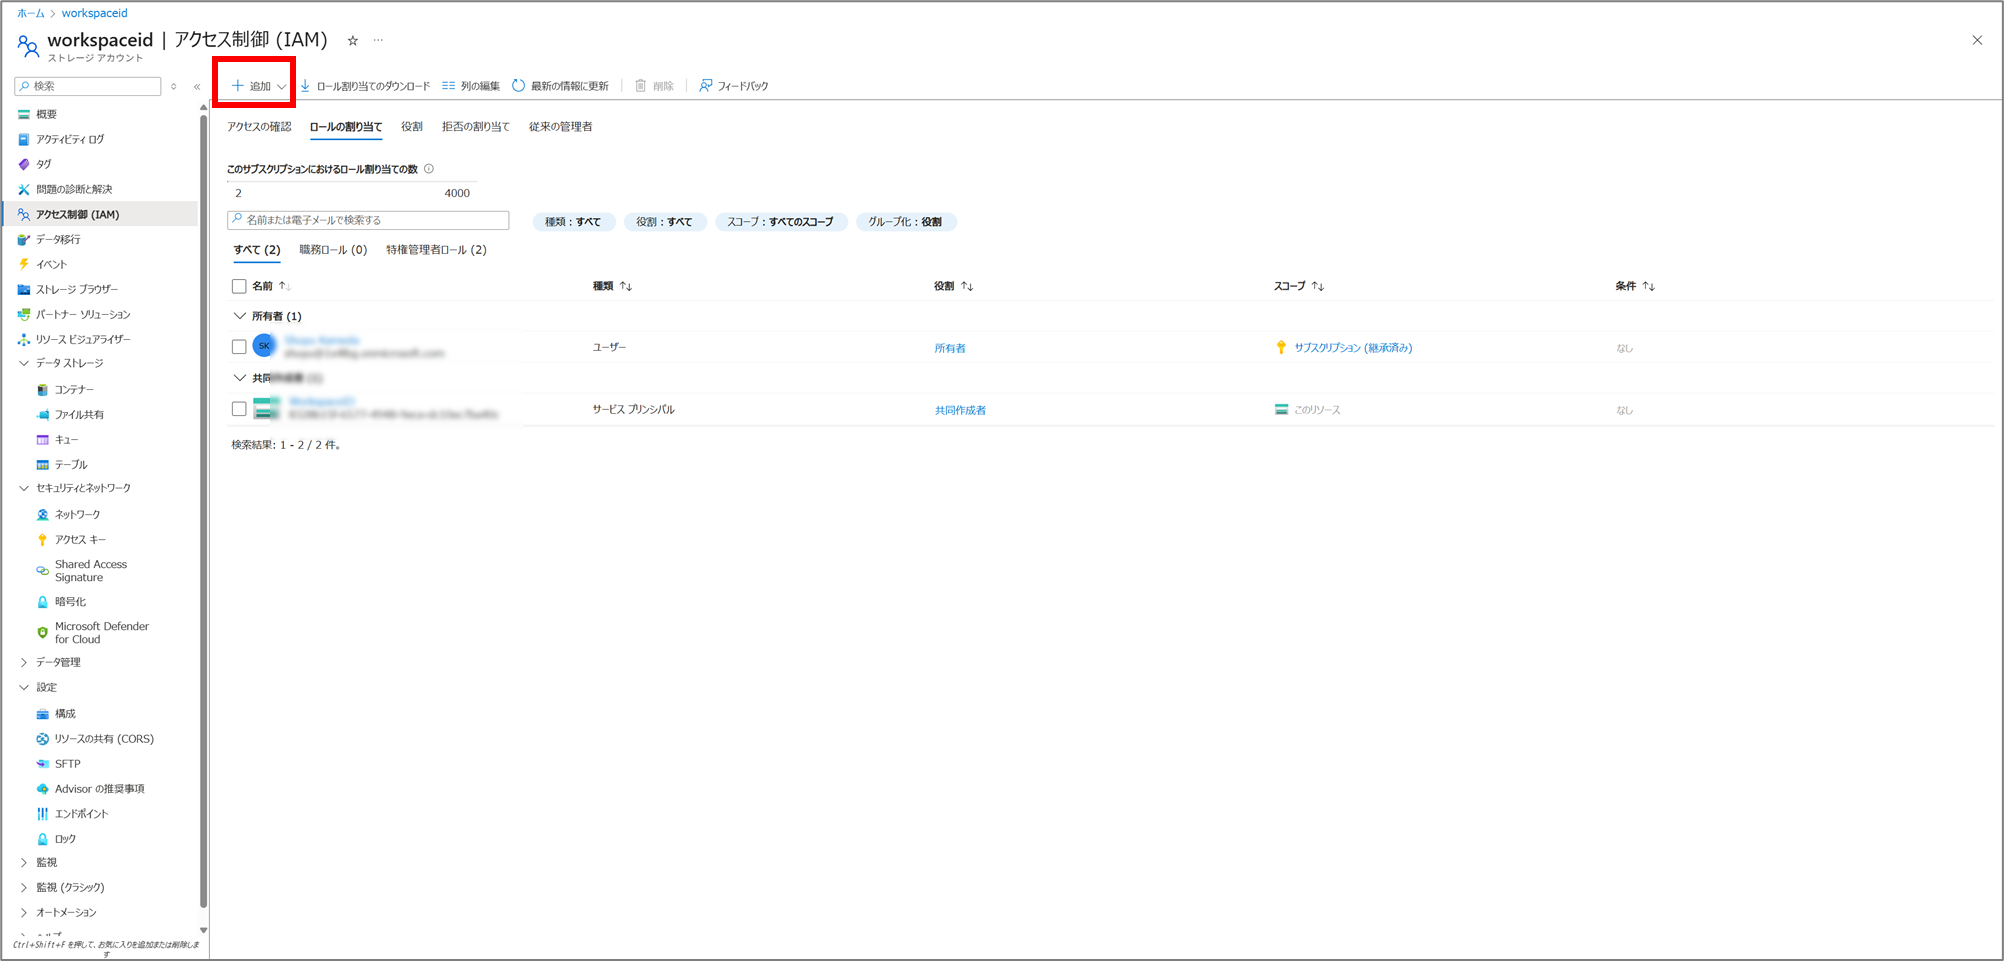Image resolution: width=2004 pixels, height=961 pixels.
Task: Expand the データ管理 sidebar section
Action: 24,662
